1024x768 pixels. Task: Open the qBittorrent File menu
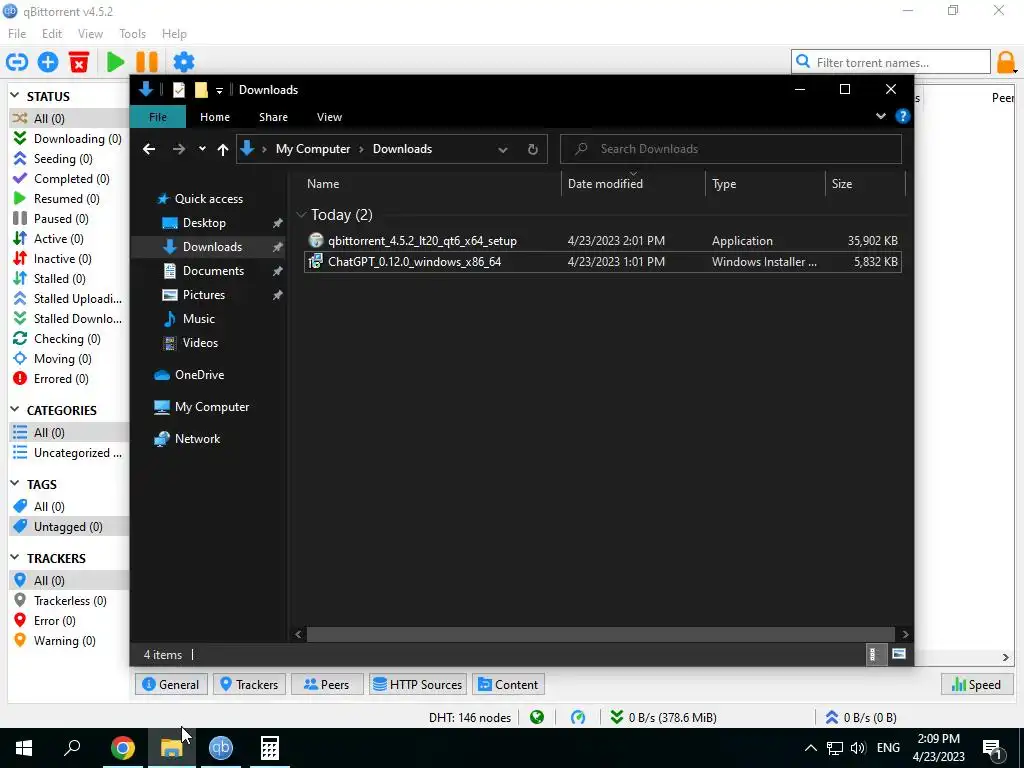click(x=17, y=33)
